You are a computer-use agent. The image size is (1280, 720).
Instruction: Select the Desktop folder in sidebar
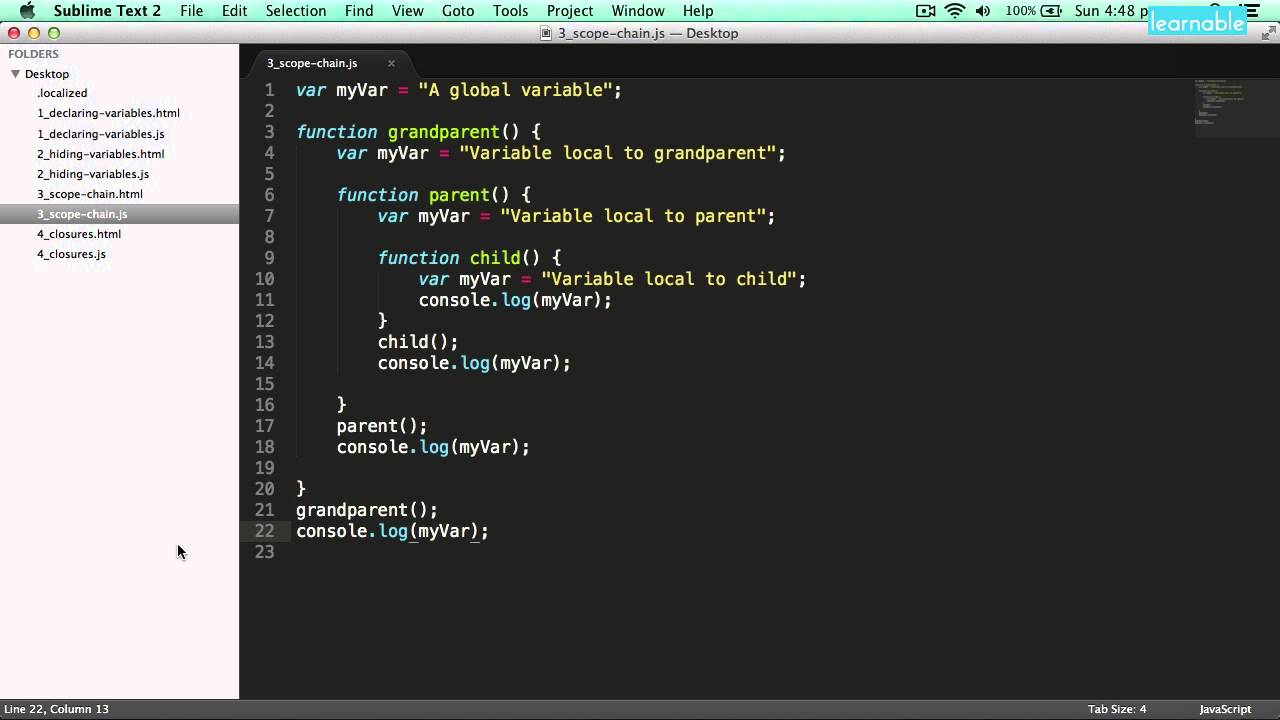tap(47, 74)
